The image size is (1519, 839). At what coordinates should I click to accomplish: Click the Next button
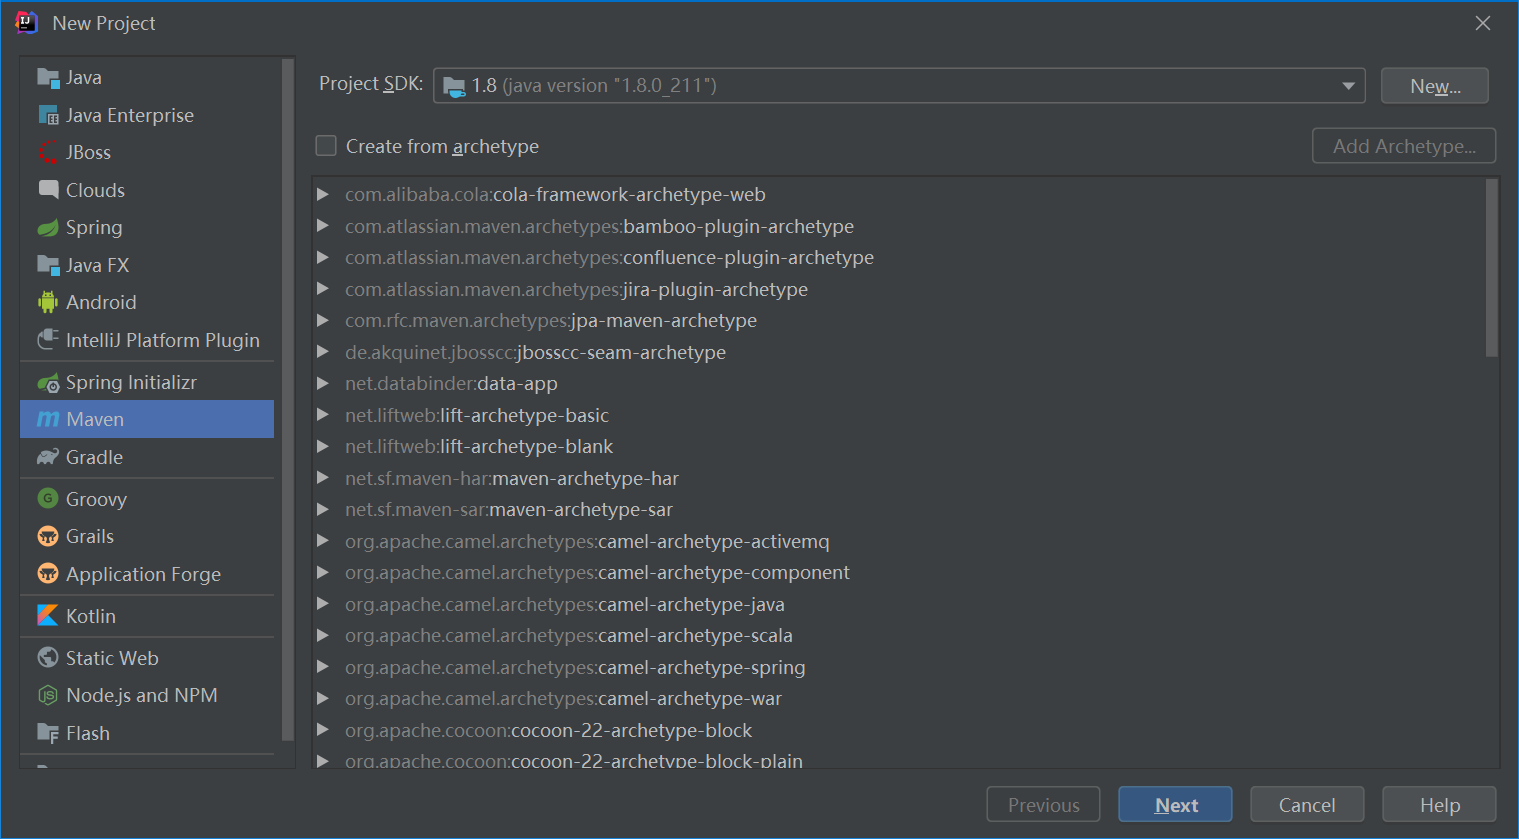coord(1175,805)
